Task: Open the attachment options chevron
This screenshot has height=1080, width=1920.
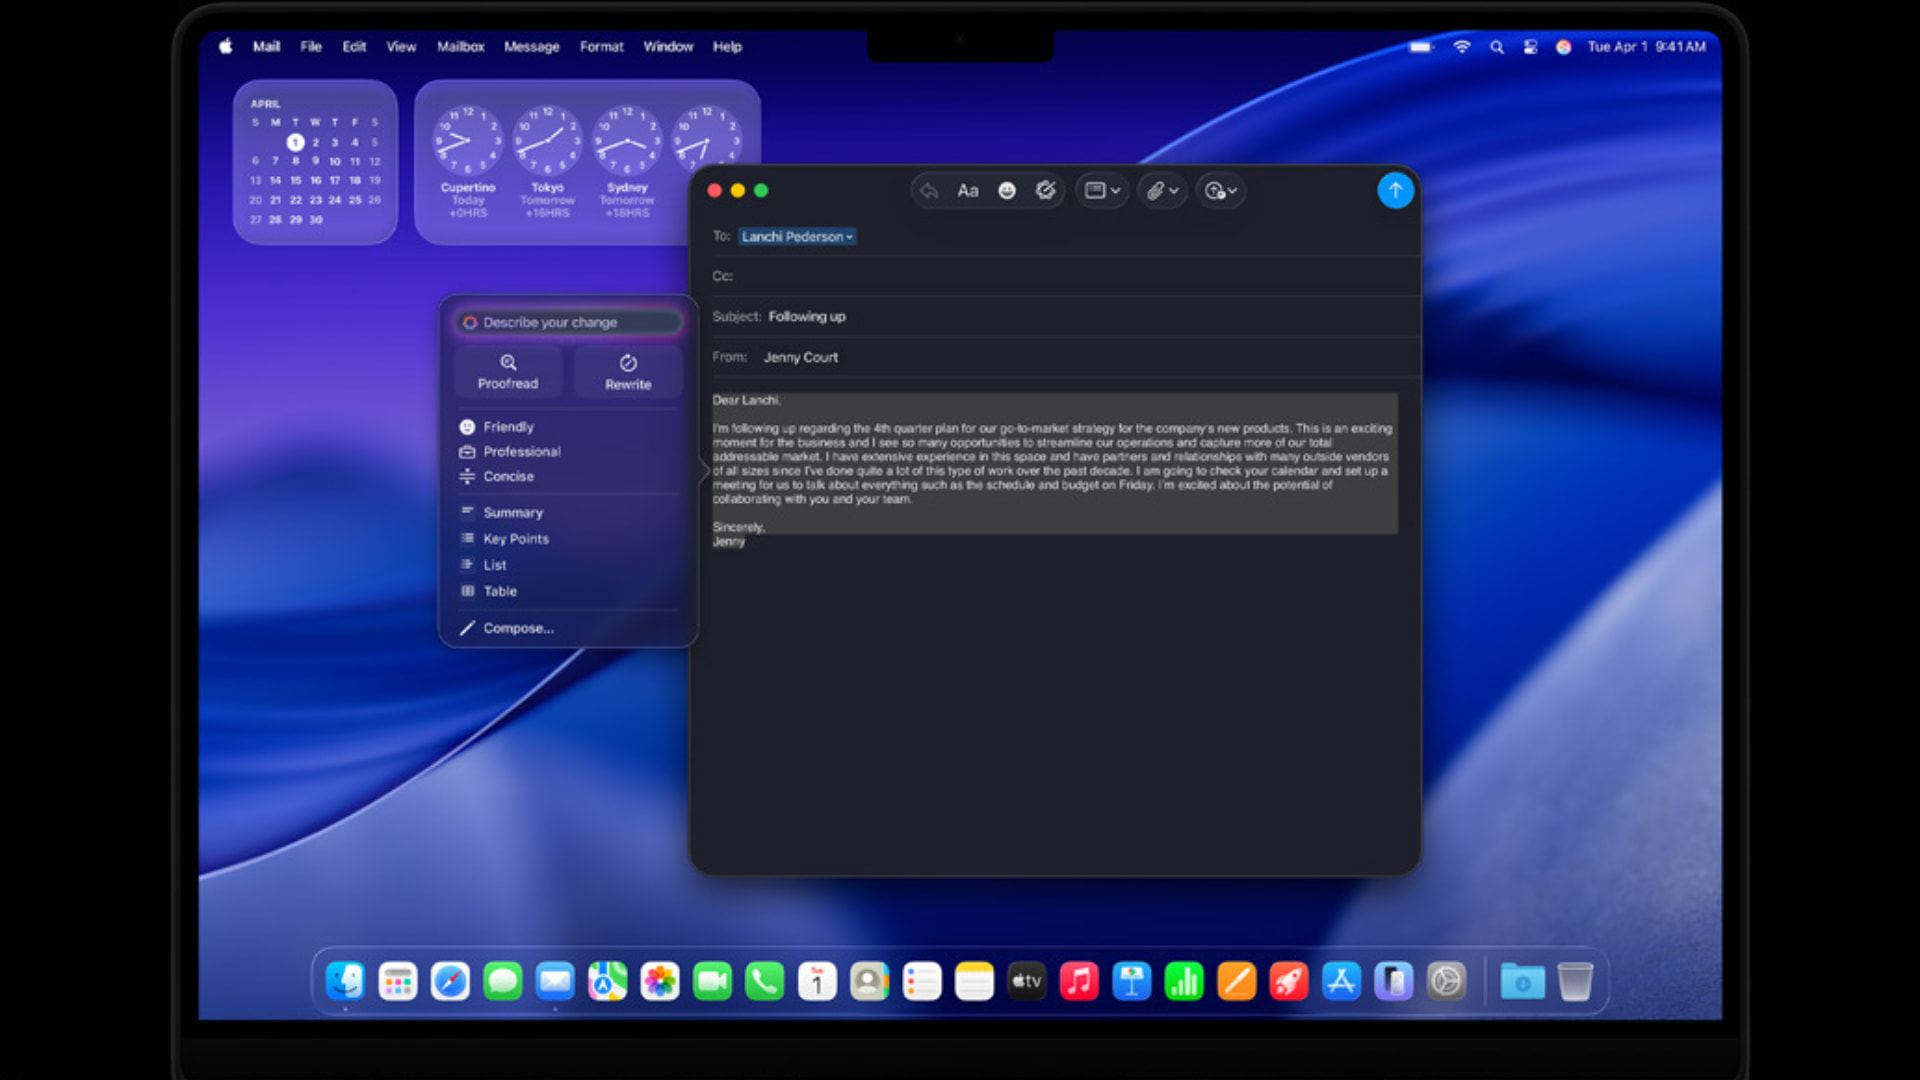Action: coord(1173,190)
